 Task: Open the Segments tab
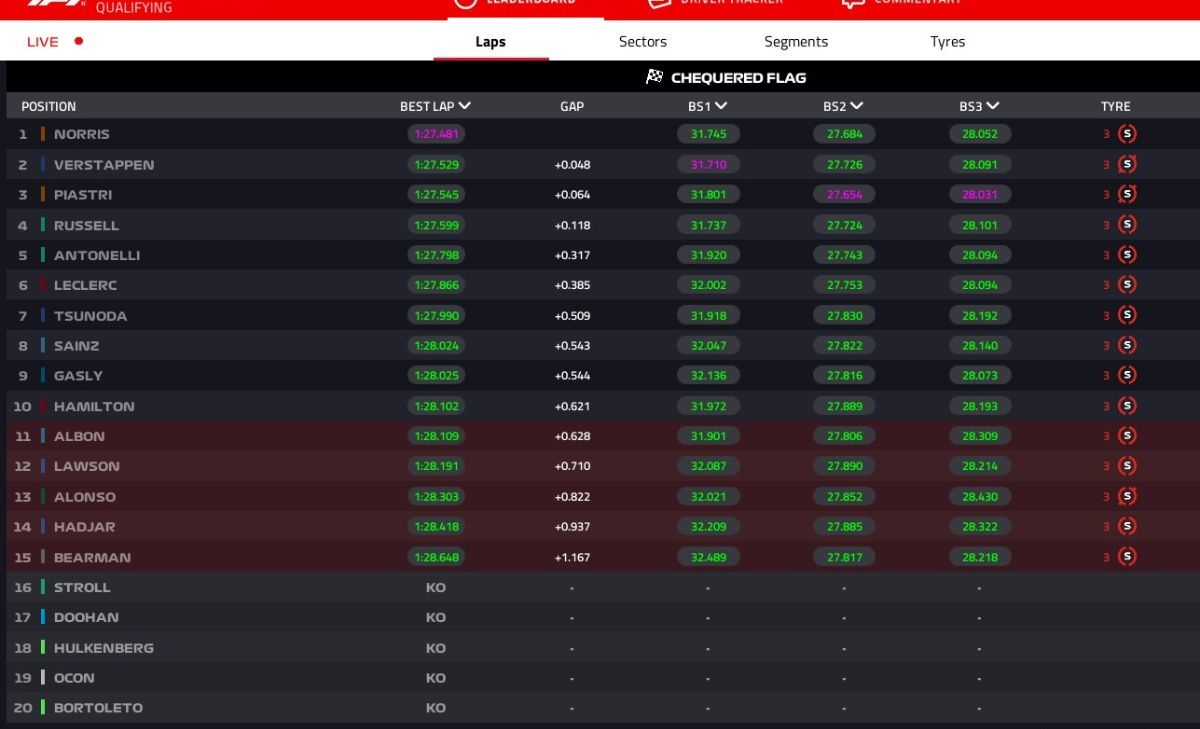[796, 42]
